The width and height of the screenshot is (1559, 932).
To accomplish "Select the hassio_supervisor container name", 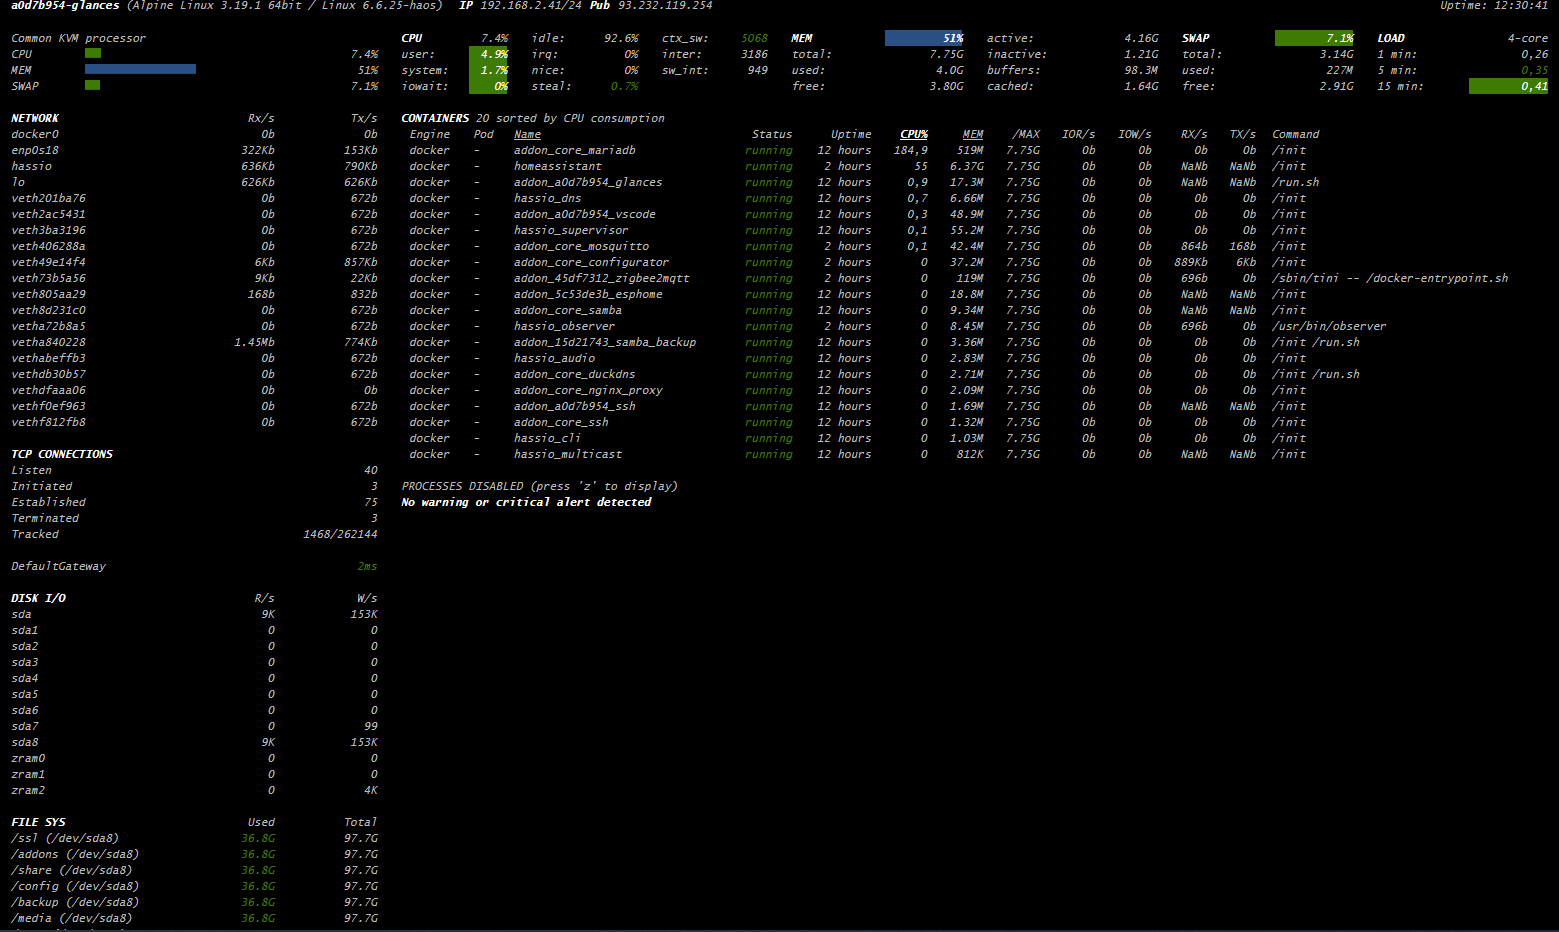I will [x=571, y=230].
